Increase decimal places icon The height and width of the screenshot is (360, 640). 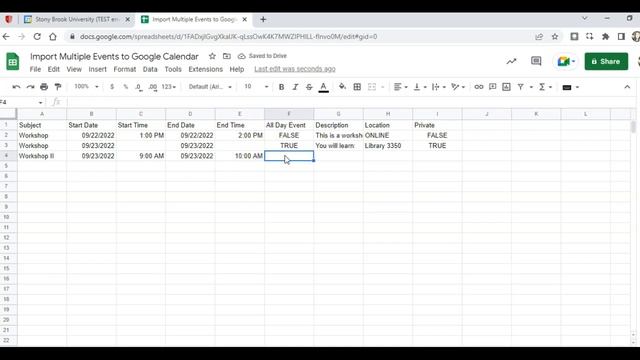click(x=153, y=87)
